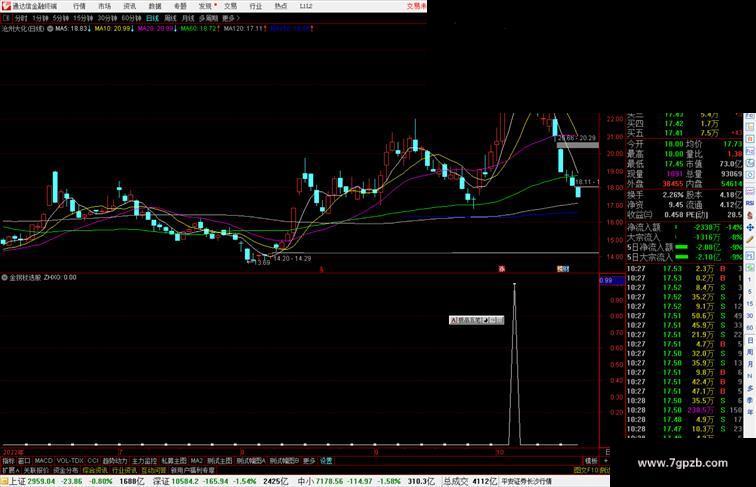Screen dimensions: 756x487
Task: Open the 指标 indicator button
Action: [8, 461]
